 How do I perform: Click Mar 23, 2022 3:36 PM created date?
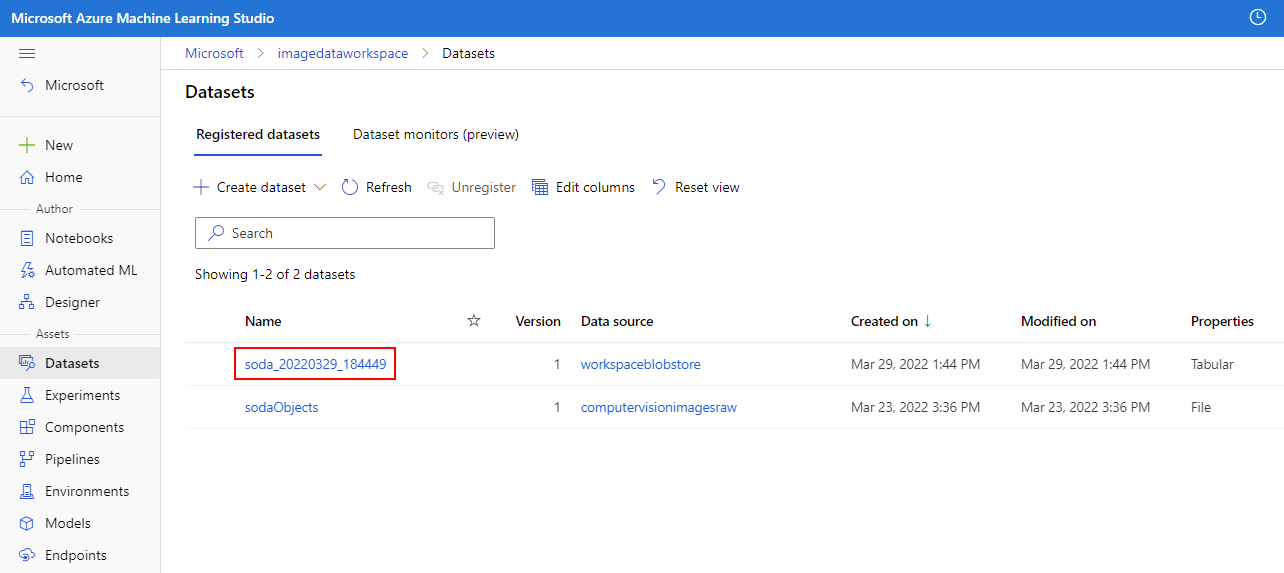pos(915,407)
